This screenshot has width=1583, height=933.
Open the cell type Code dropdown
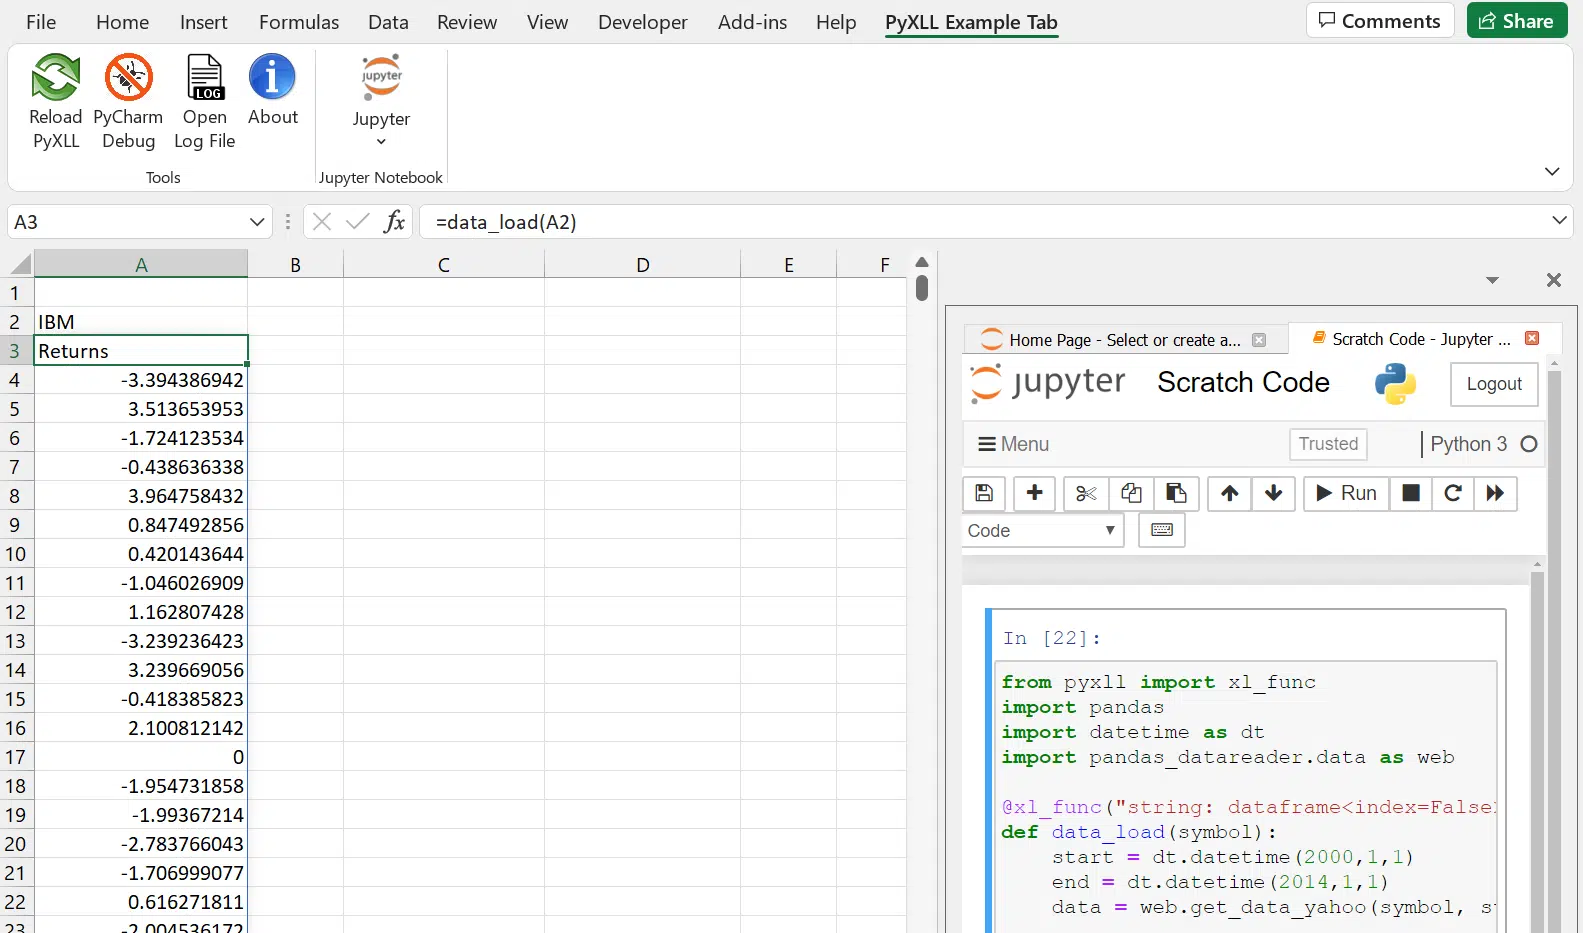(1043, 531)
